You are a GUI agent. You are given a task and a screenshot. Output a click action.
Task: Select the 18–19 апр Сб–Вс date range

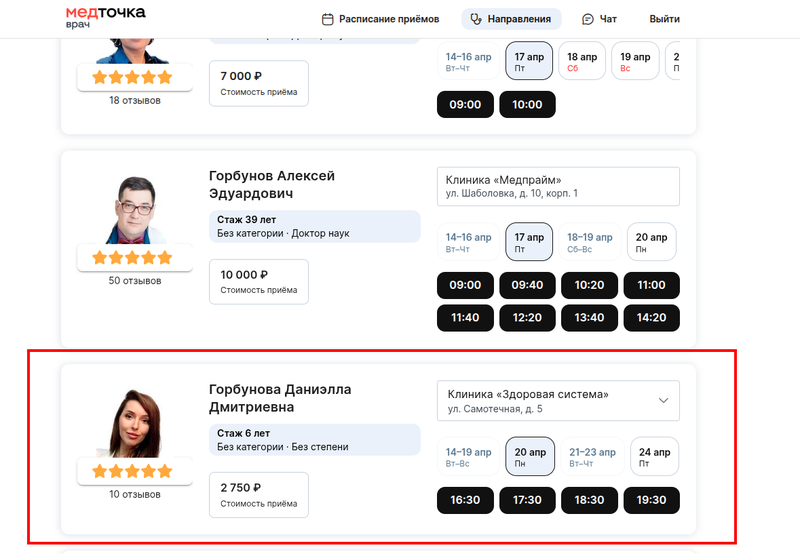pos(590,242)
